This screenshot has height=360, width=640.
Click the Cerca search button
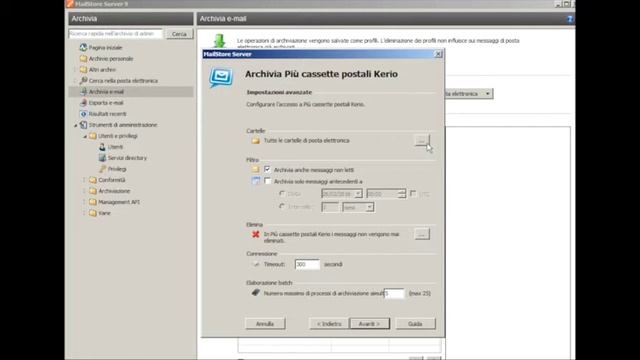tap(179, 34)
